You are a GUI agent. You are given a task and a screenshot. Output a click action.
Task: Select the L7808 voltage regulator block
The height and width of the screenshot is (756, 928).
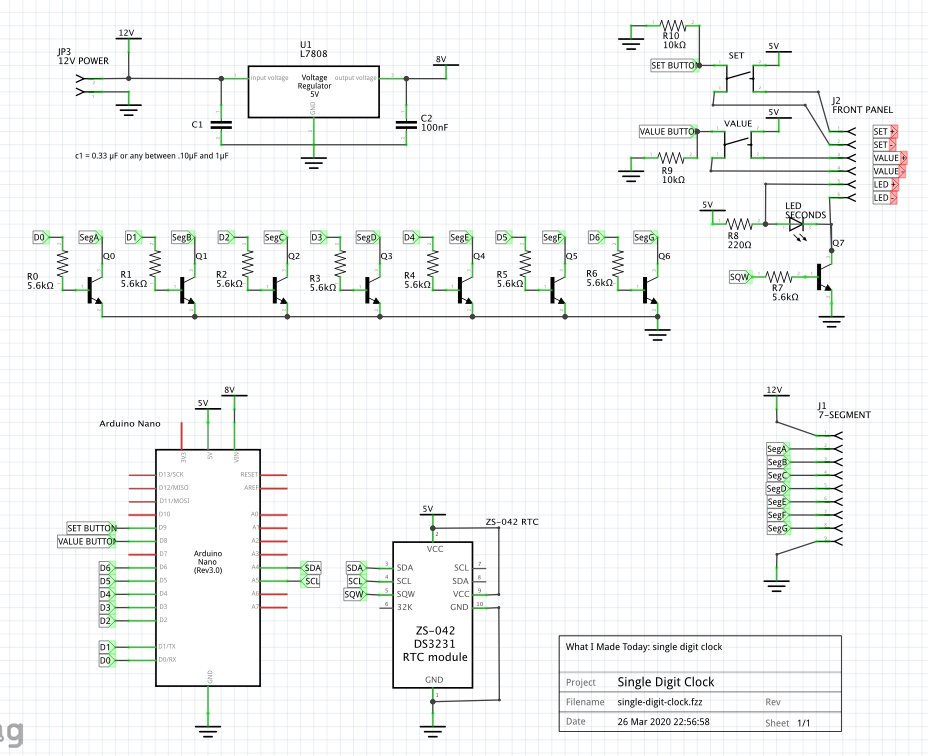313,90
